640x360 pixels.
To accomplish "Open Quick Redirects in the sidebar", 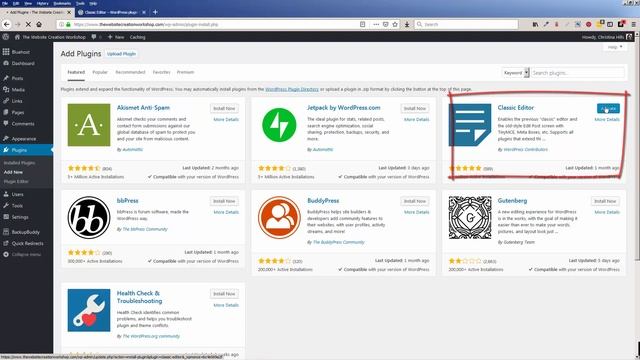I will [x=27, y=243].
